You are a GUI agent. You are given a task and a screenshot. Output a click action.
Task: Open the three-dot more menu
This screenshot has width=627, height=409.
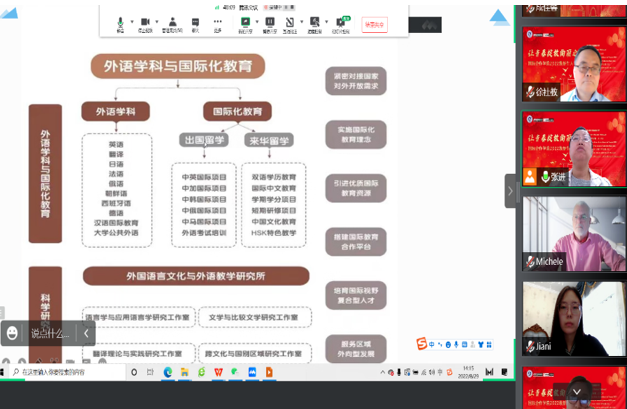[218, 24]
